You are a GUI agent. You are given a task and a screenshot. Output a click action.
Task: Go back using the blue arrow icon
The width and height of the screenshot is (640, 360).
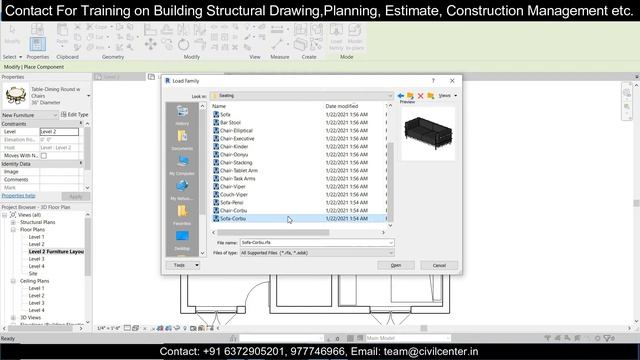(401, 96)
